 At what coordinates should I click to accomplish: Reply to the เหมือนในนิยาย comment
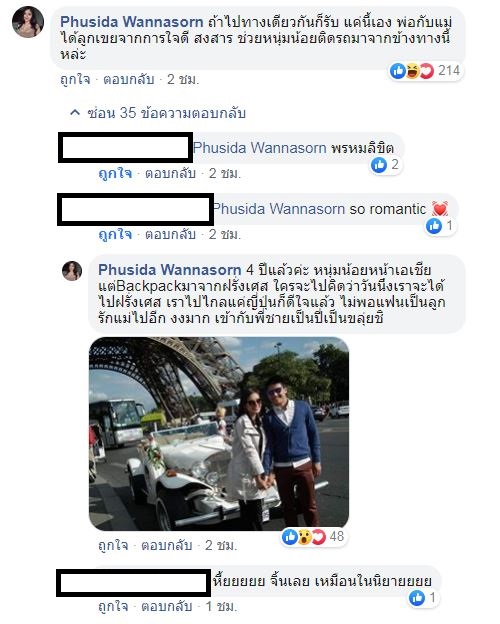click(x=167, y=606)
